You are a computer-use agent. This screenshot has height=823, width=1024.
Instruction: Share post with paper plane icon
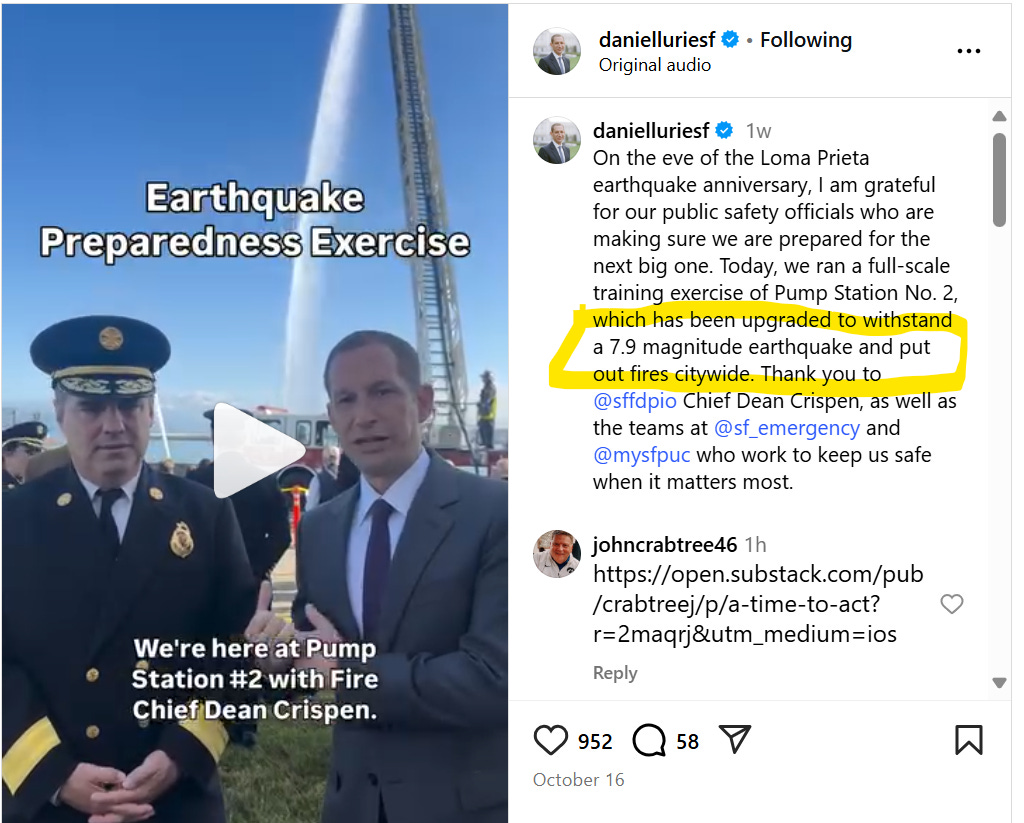[x=735, y=739]
